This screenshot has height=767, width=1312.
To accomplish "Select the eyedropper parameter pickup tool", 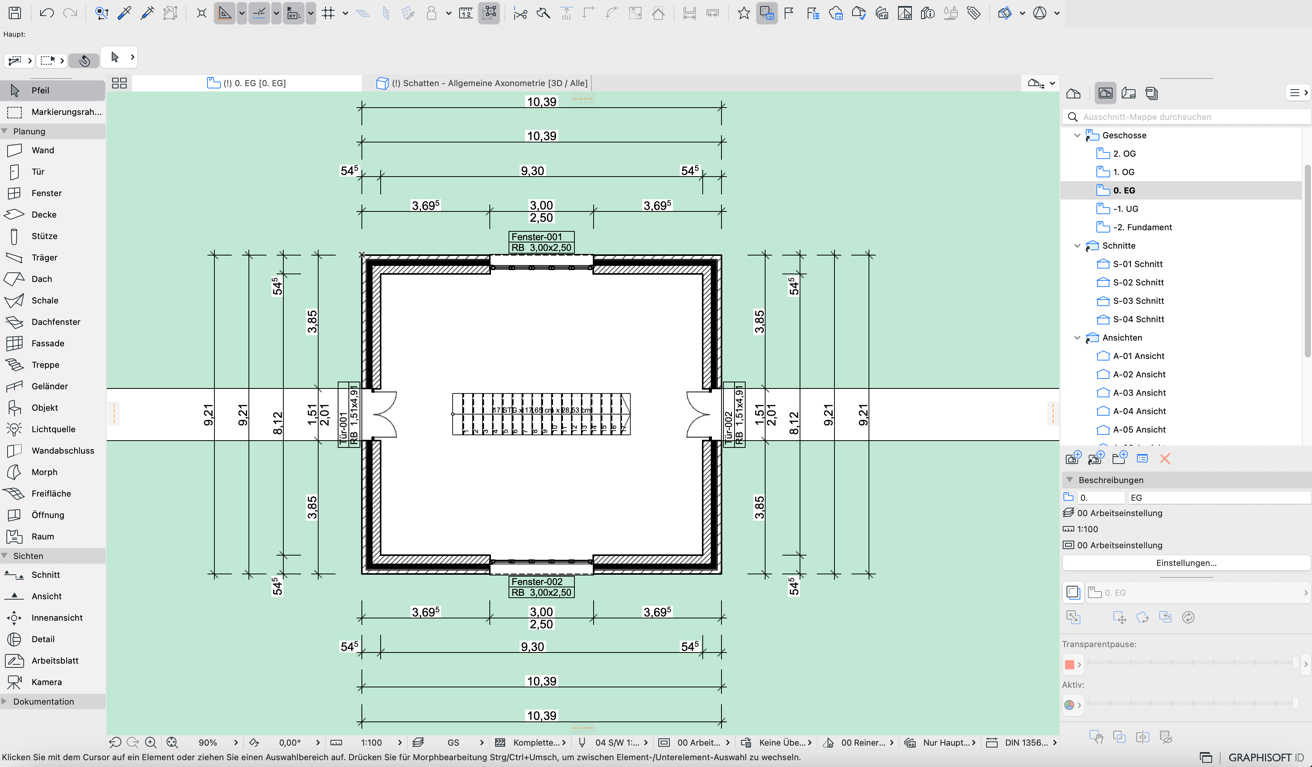I will click(124, 13).
